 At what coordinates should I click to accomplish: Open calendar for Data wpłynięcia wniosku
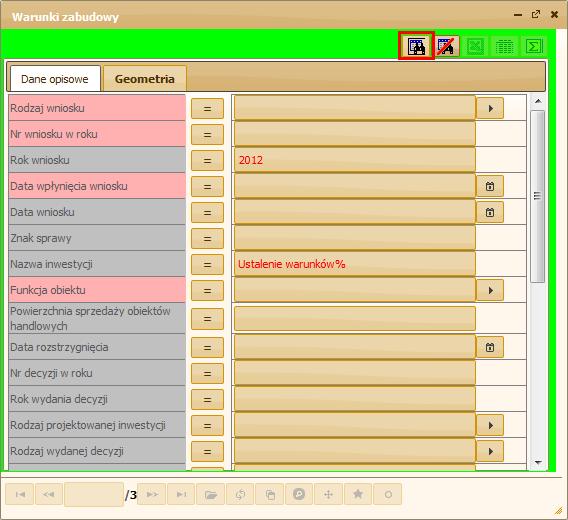point(490,186)
